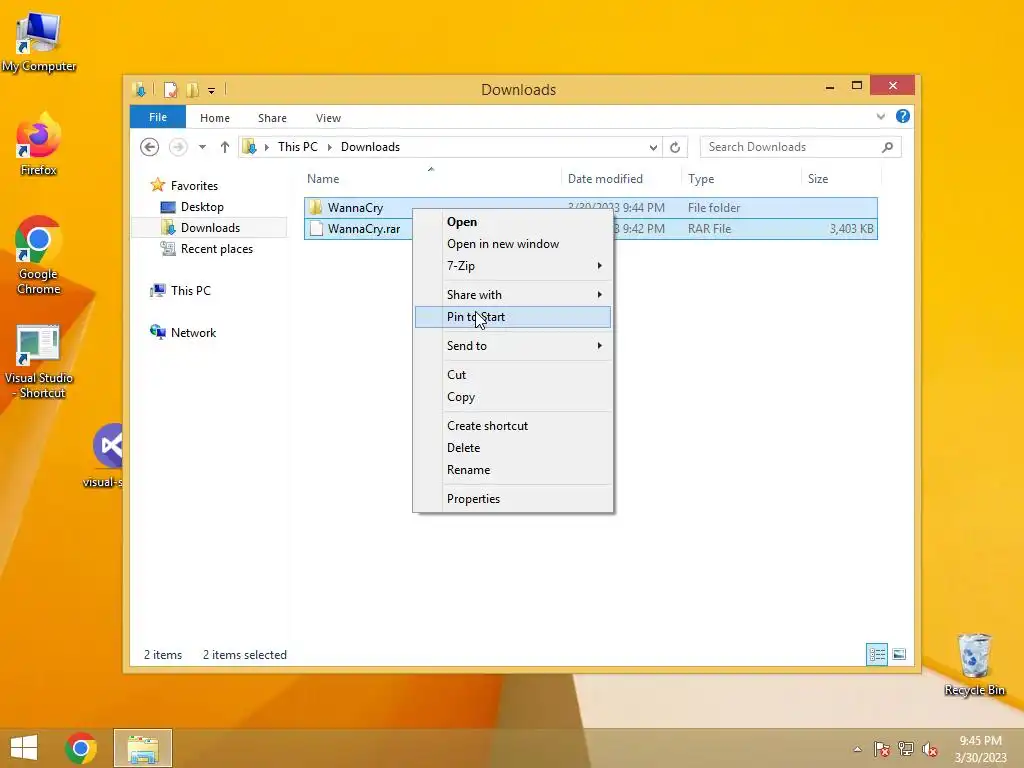Open Explorer help icon
This screenshot has height=768, width=1024.
pyautogui.click(x=903, y=116)
